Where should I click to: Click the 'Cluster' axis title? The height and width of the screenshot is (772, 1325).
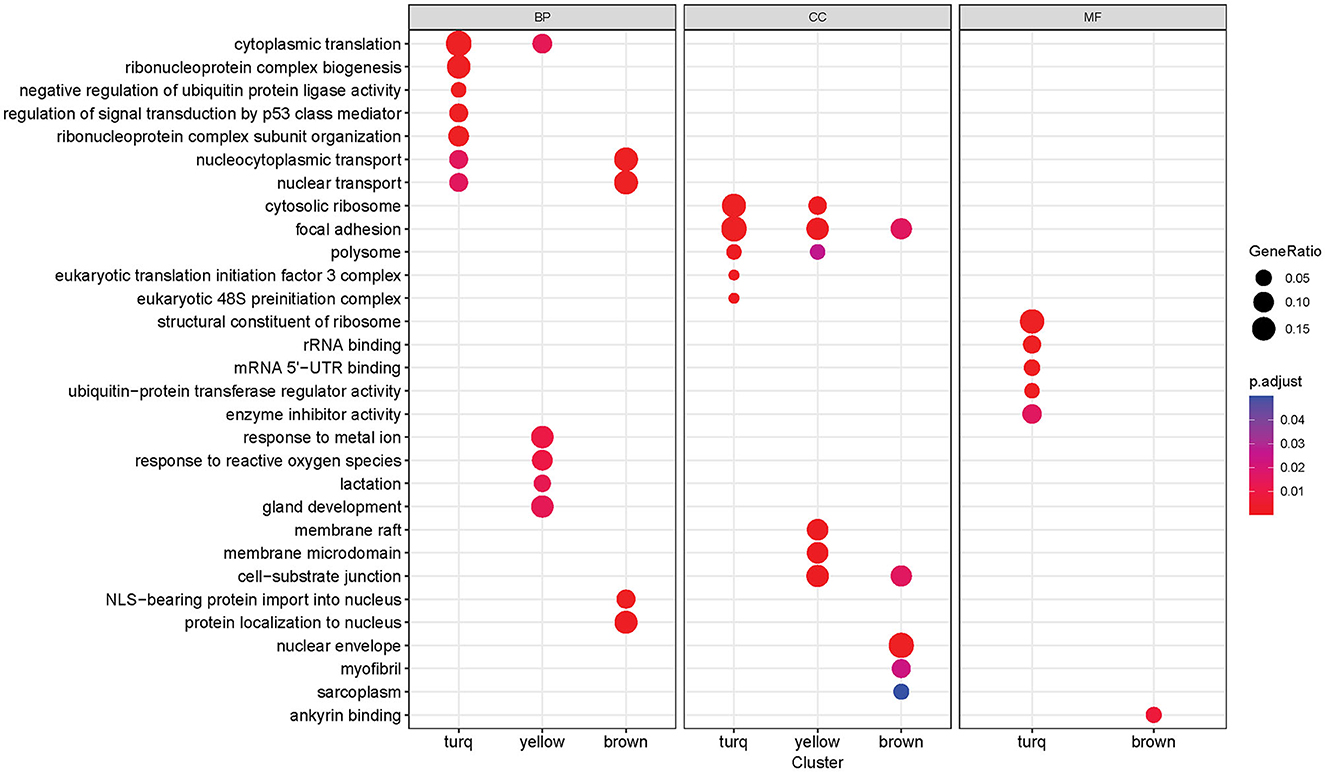(817, 762)
